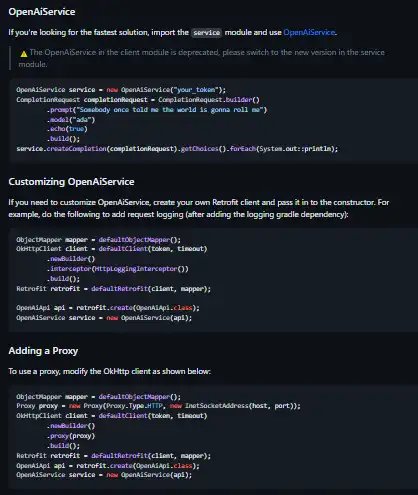The image size is (418, 495).
Task: Click sentence 'If you're looking for the fastest solution'
Action: (x=172, y=32)
